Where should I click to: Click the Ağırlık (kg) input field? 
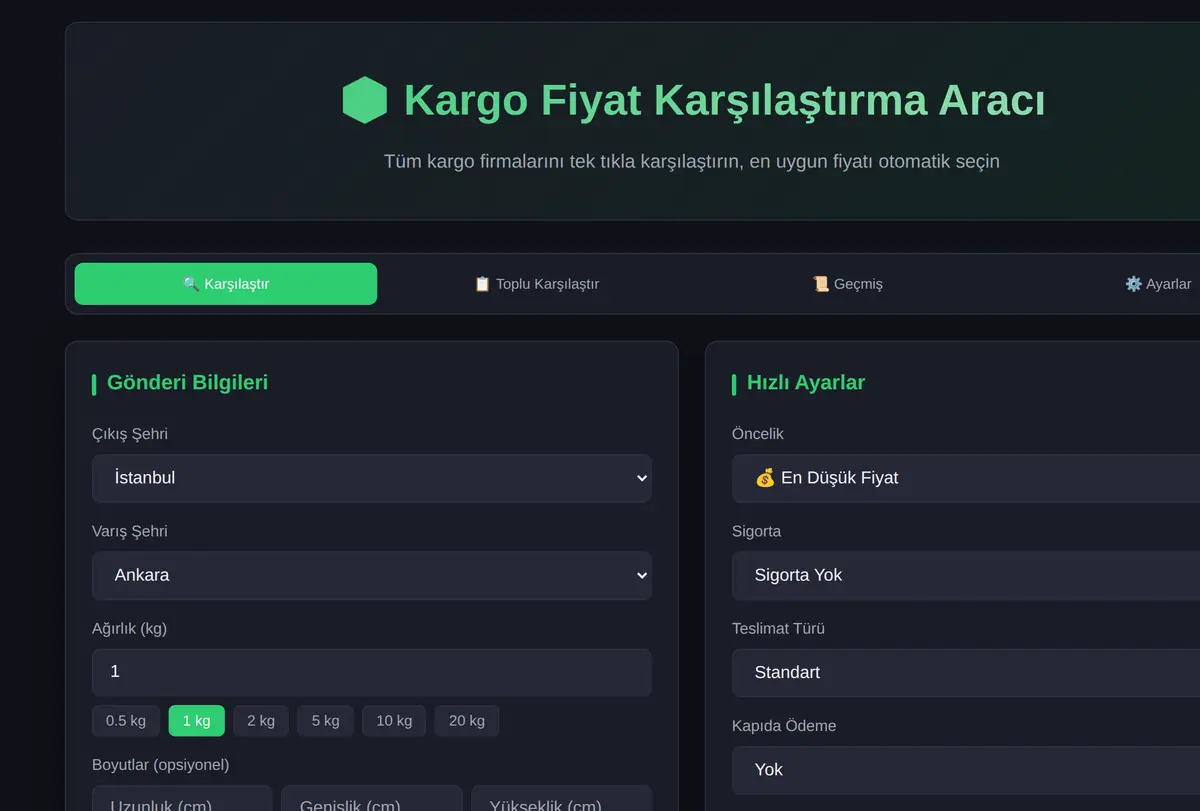(372, 672)
